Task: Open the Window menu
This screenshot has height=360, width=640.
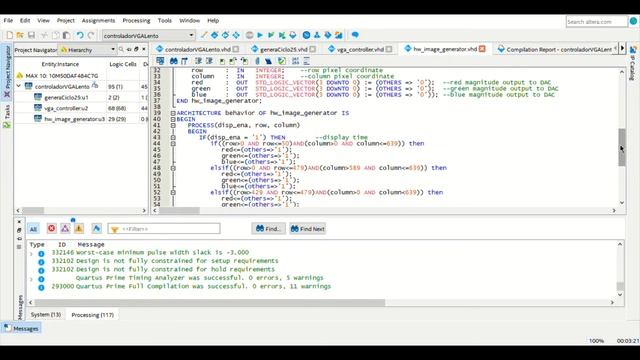Action: pos(190,20)
